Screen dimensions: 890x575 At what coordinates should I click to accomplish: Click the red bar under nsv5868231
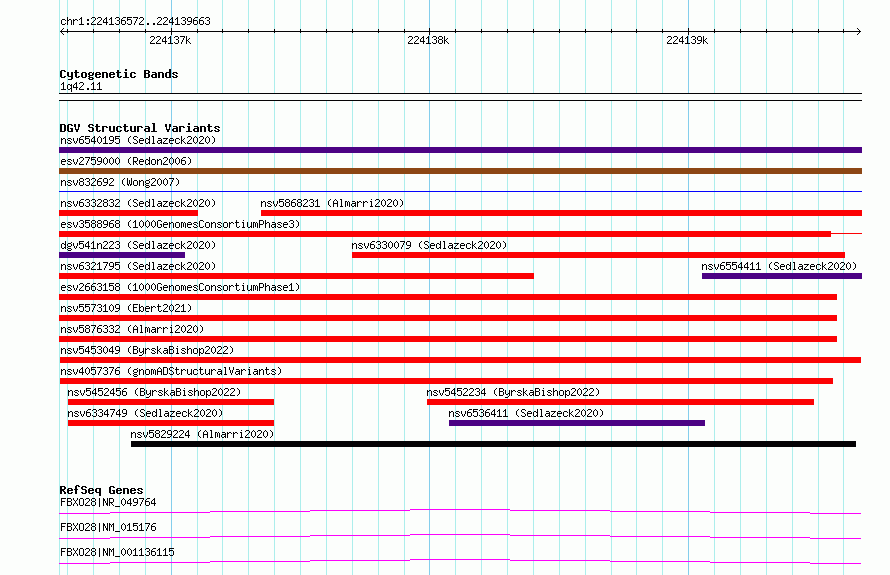pyautogui.click(x=561, y=213)
